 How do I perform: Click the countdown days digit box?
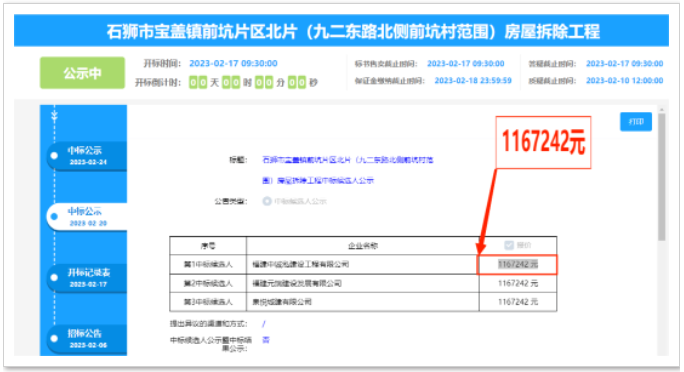[x=198, y=82]
